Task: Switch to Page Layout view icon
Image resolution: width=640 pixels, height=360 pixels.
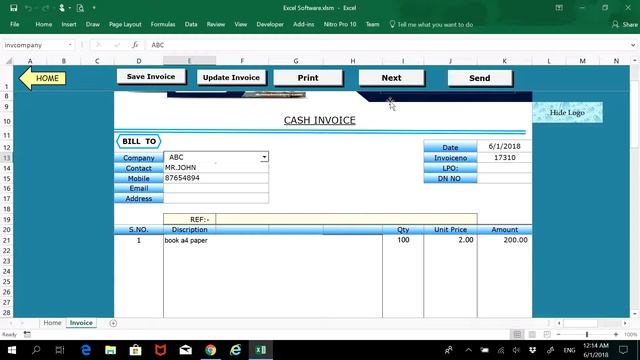Action: tap(532, 334)
